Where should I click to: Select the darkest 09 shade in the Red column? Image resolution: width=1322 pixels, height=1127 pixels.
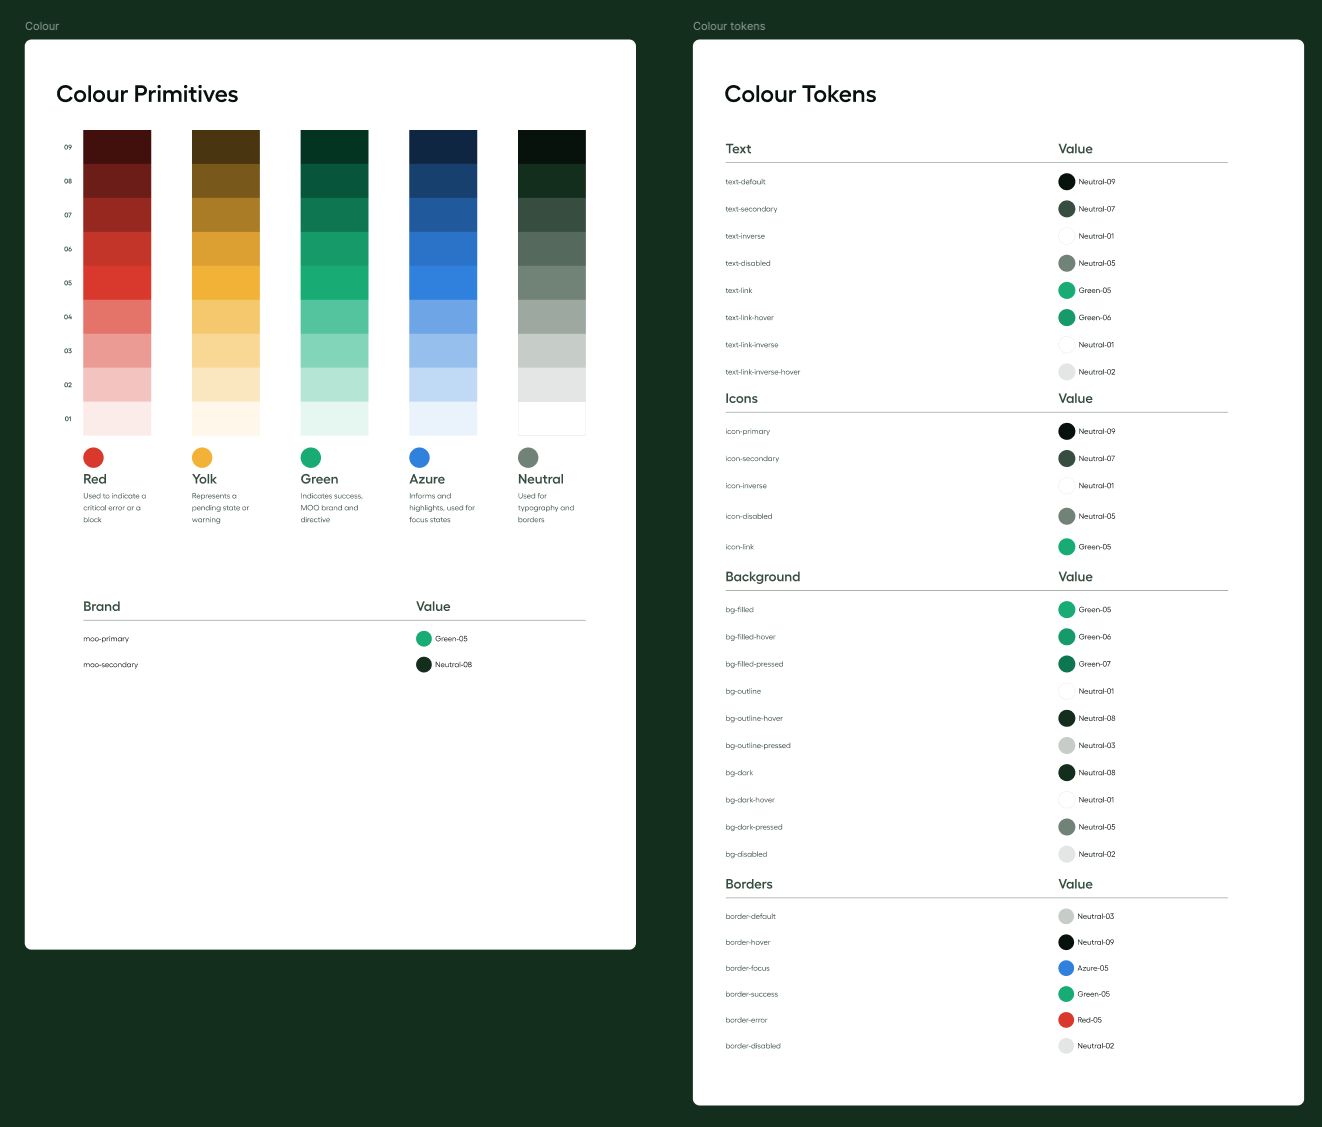pos(117,147)
